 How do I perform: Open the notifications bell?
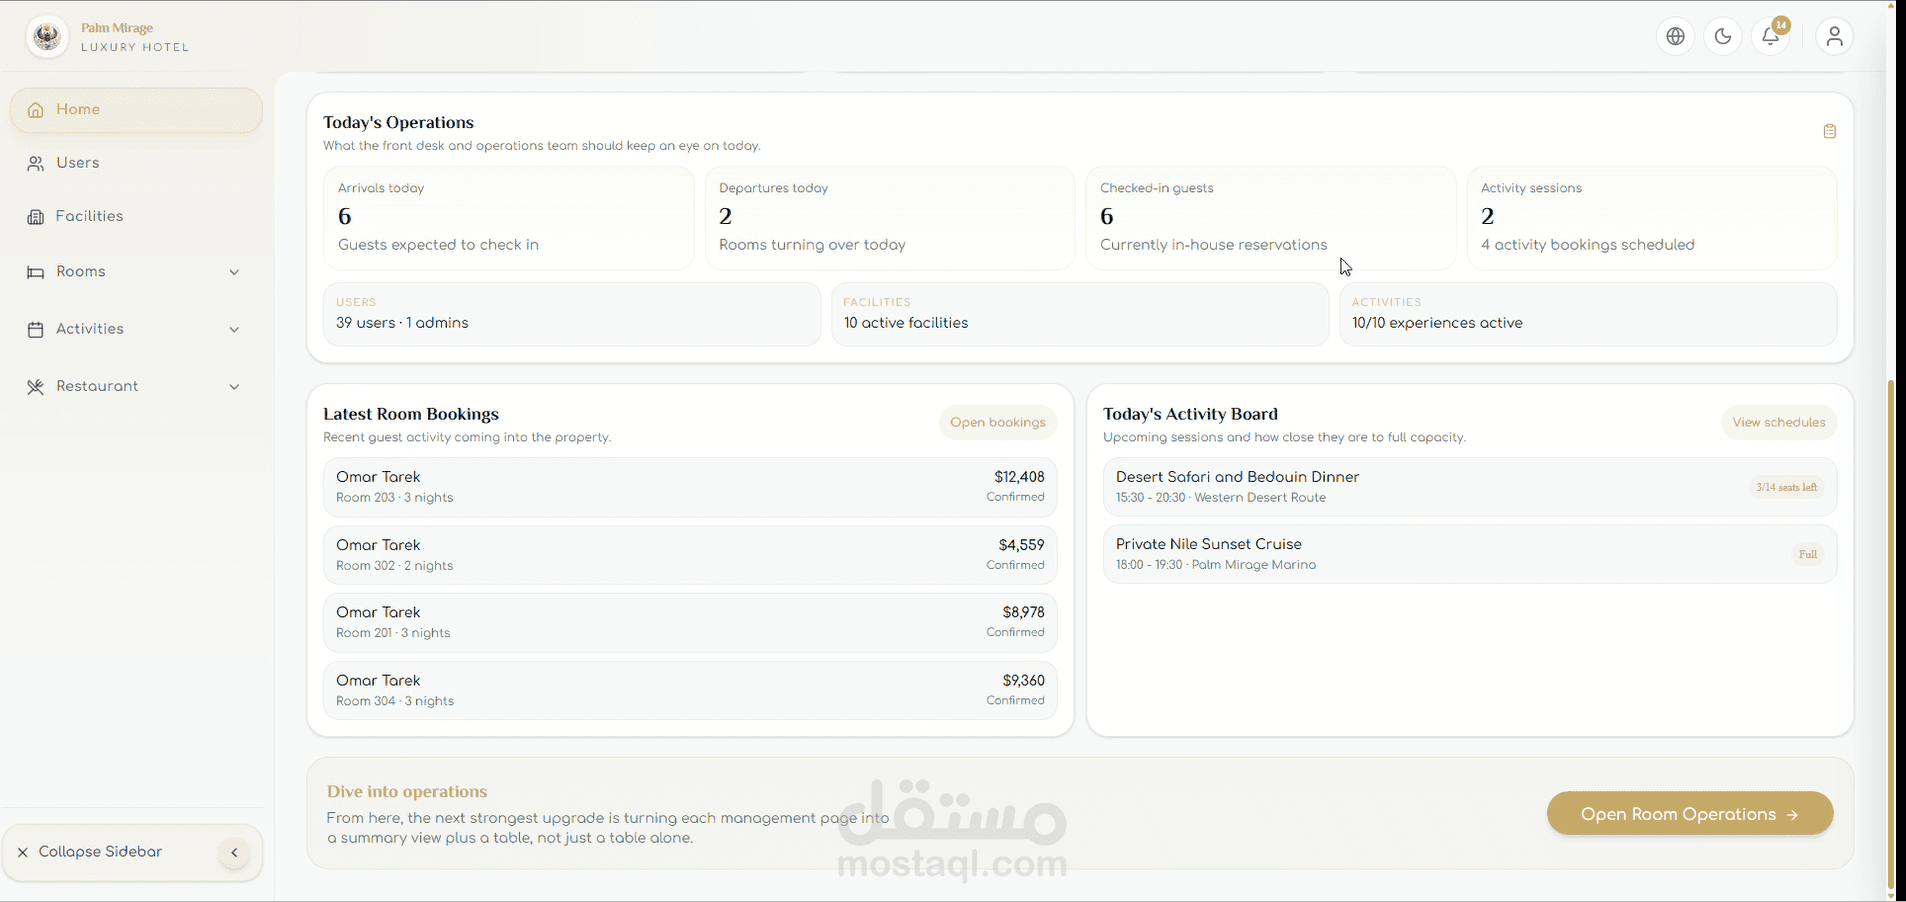(x=1771, y=37)
